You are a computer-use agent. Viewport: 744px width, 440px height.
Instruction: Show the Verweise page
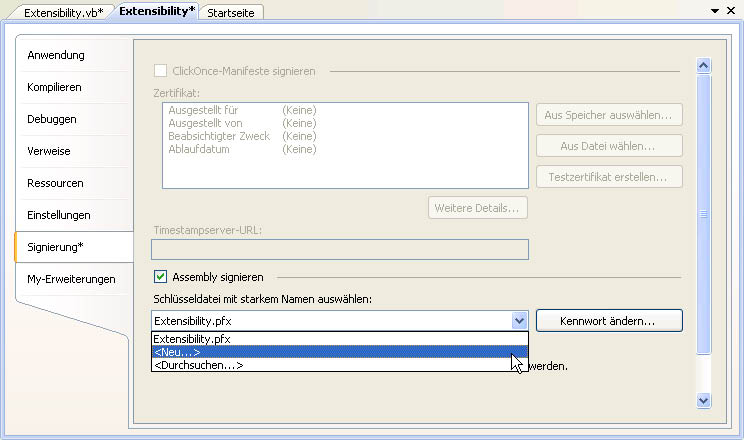coord(49,151)
